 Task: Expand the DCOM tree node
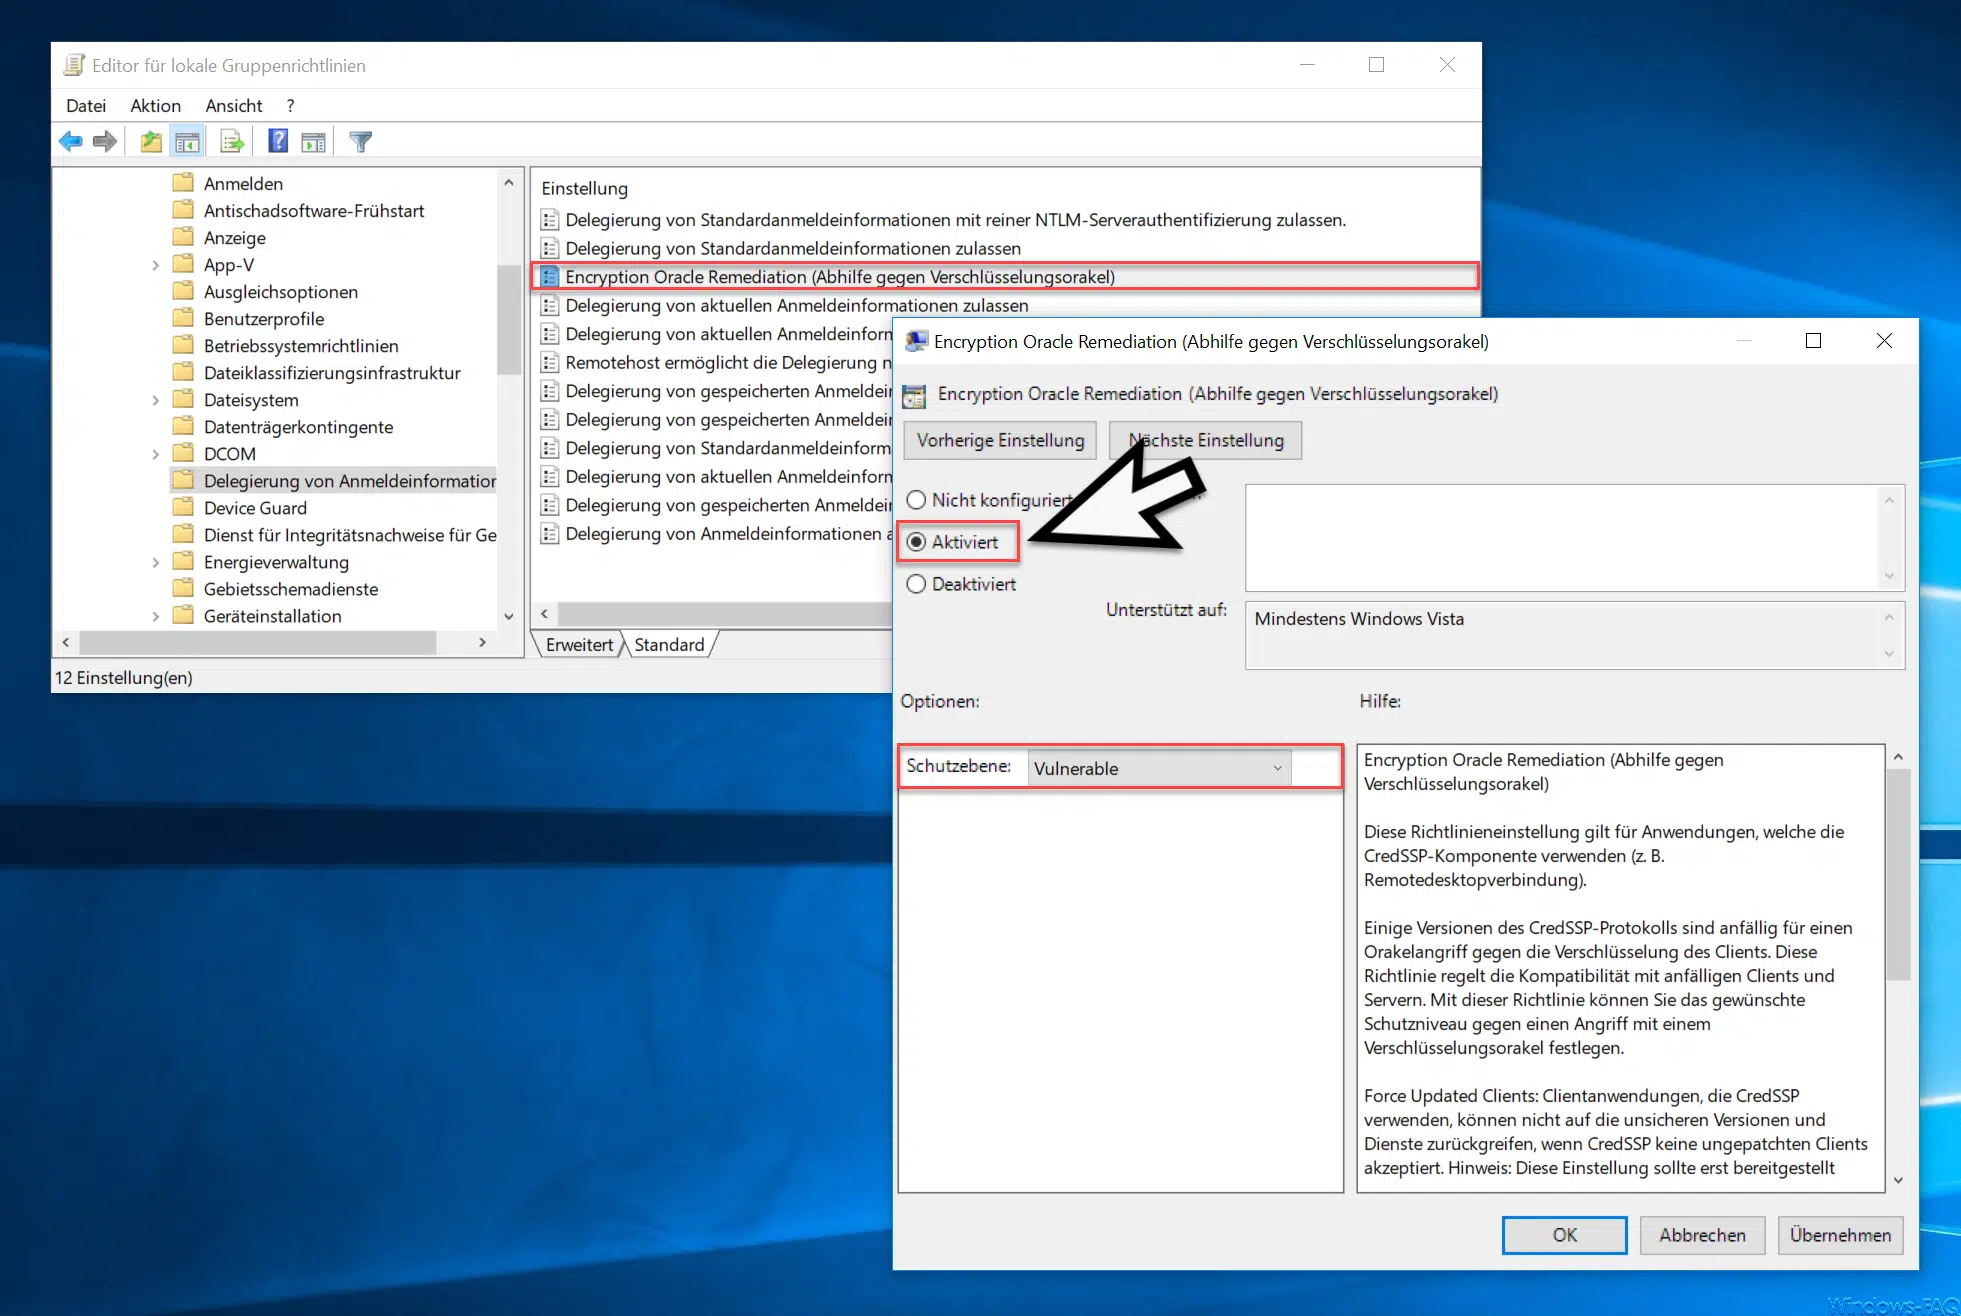[x=156, y=453]
